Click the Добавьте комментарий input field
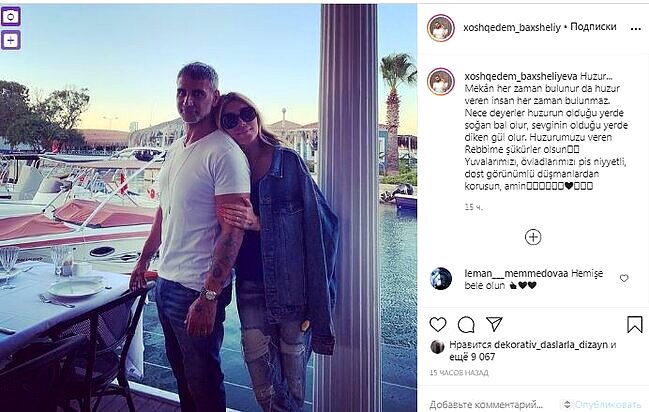The height and width of the screenshot is (412, 649). 486,405
